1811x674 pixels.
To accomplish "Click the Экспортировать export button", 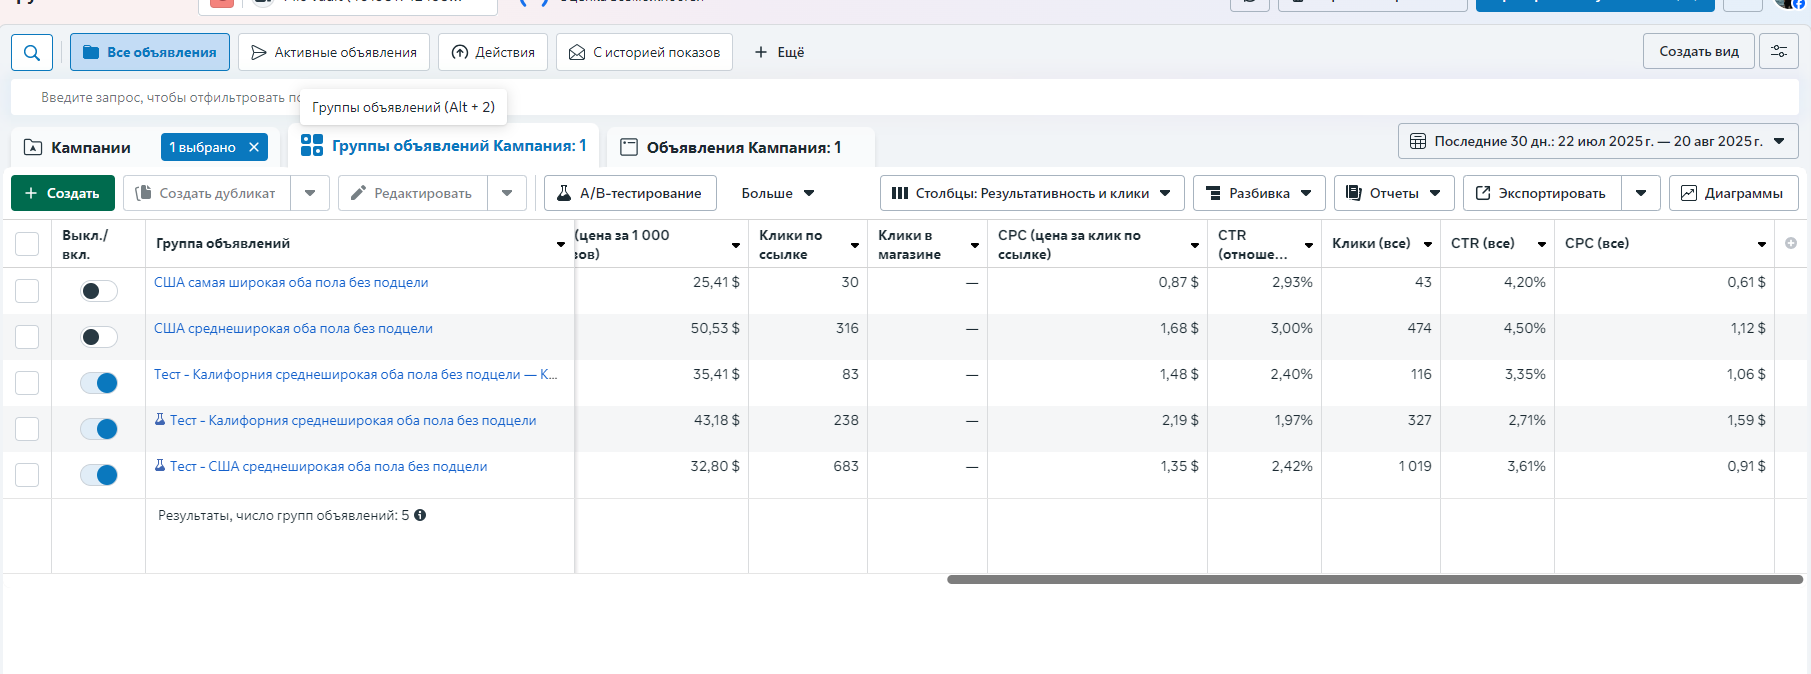I will tap(1541, 193).
